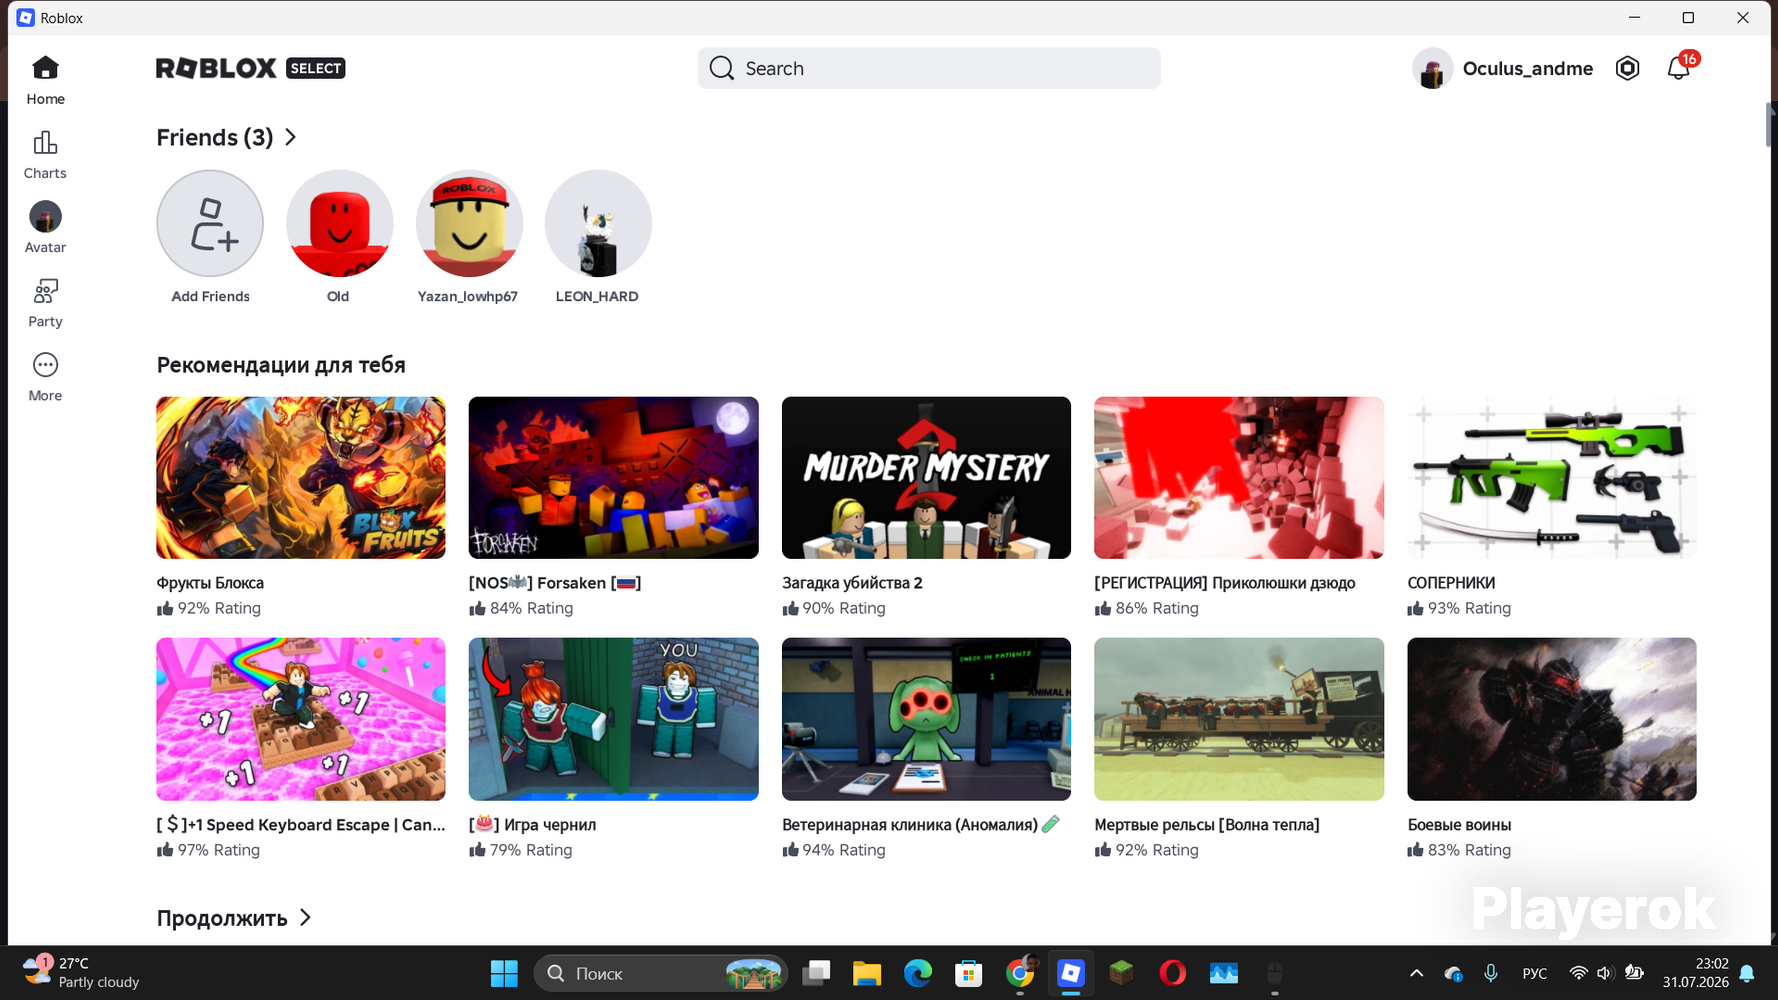This screenshot has height=1000, width=1778.
Task: Open Task View on the taskbar
Action: coord(817,973)
